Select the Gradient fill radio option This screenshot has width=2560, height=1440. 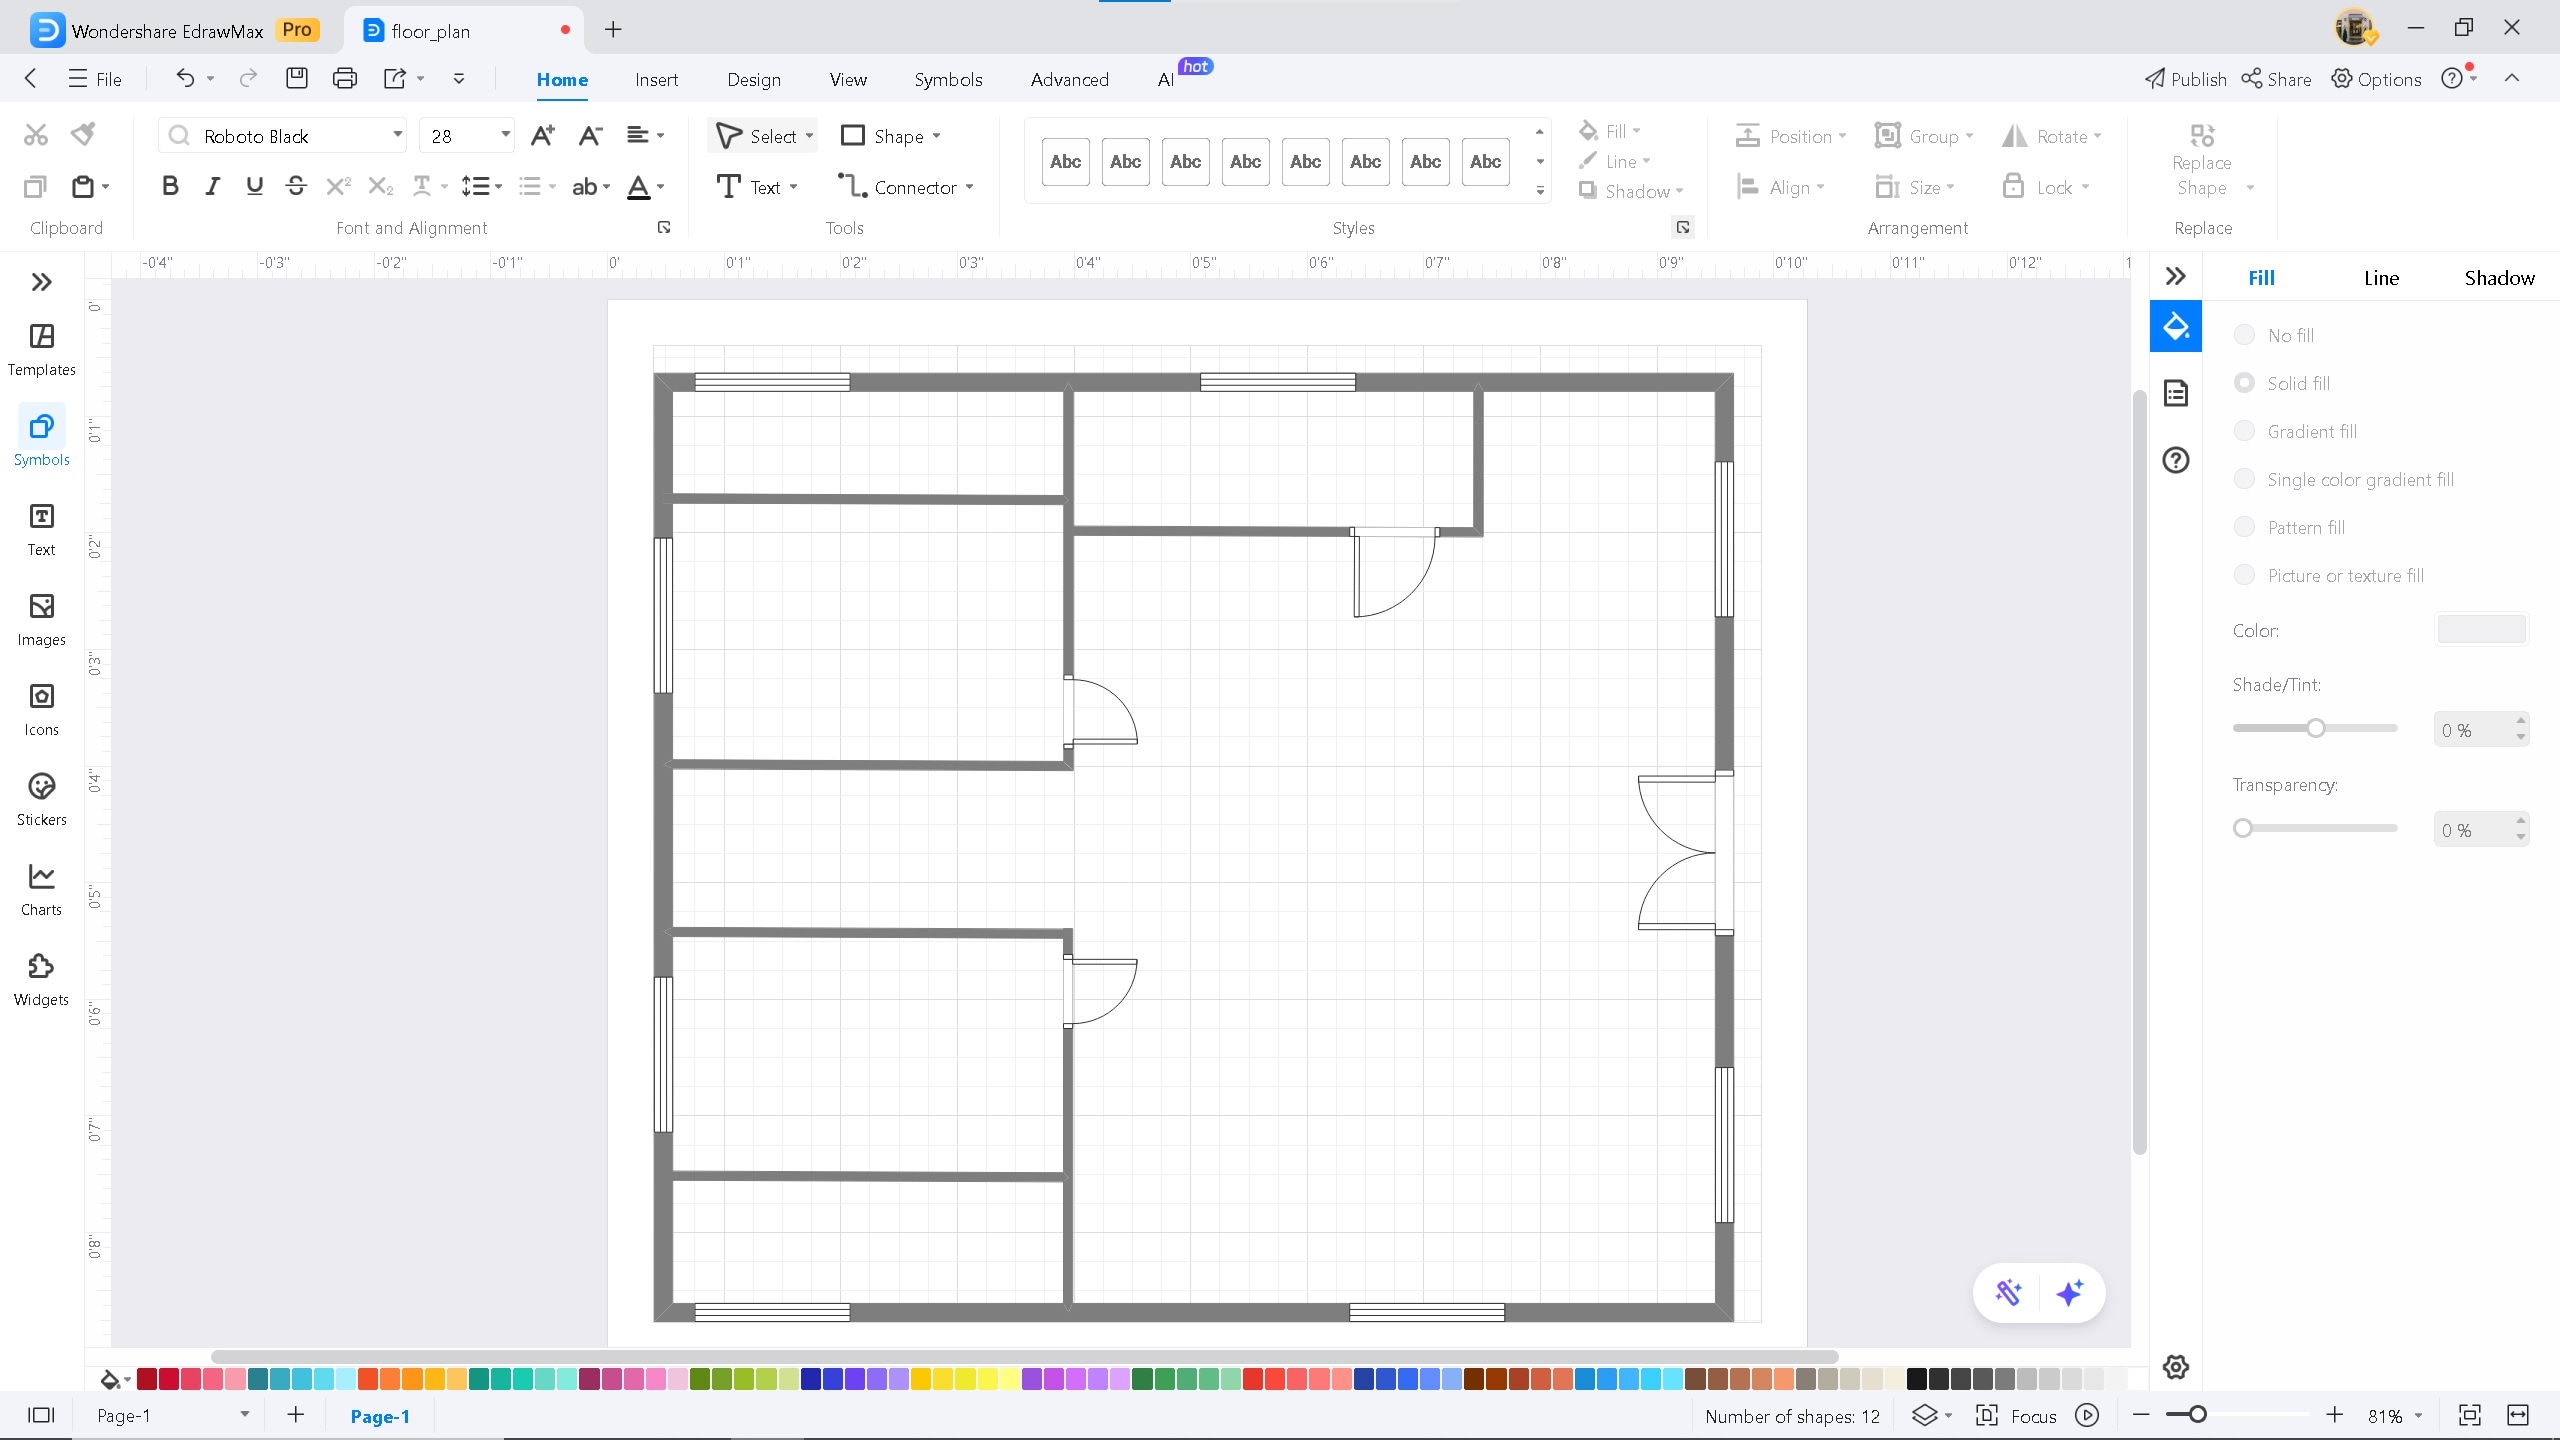pyautogui.click(x=2244, y=431)
